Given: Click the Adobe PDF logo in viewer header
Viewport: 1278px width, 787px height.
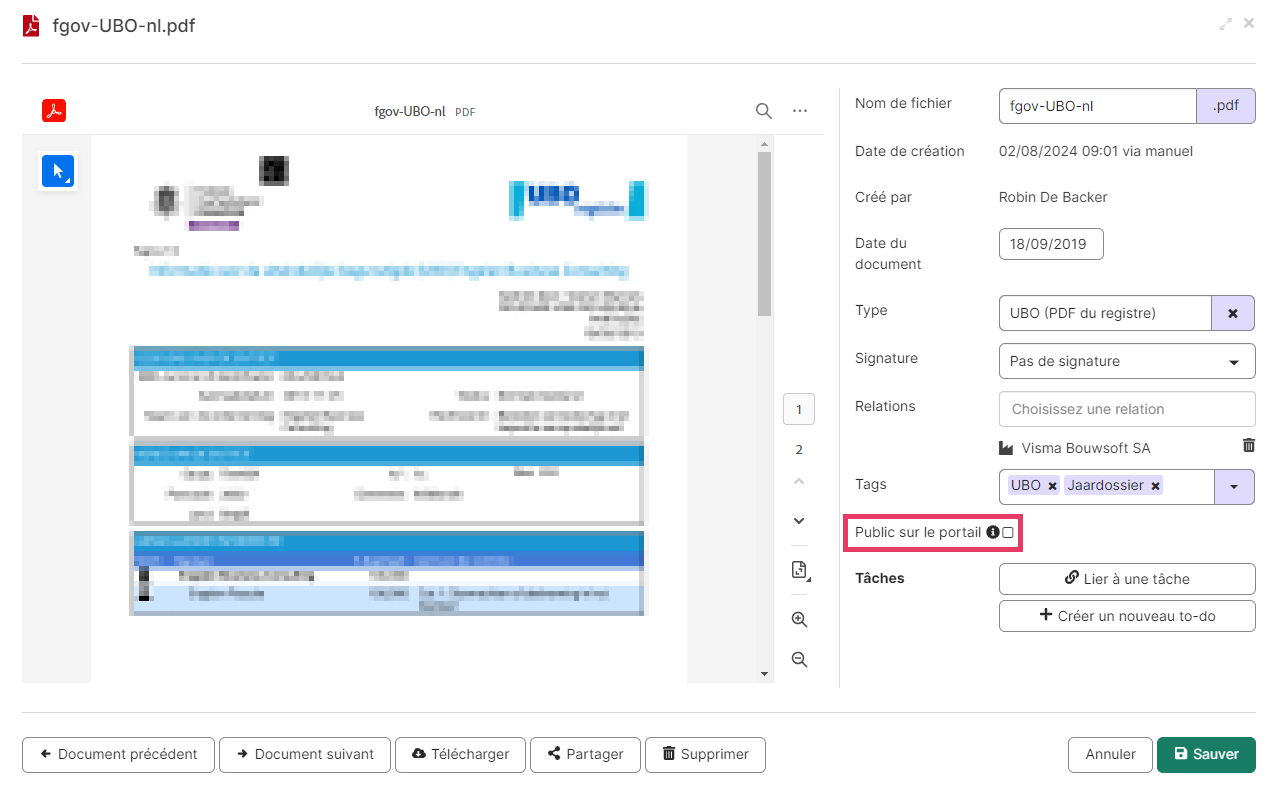Looking at the screenshot, I should (54, 111).
